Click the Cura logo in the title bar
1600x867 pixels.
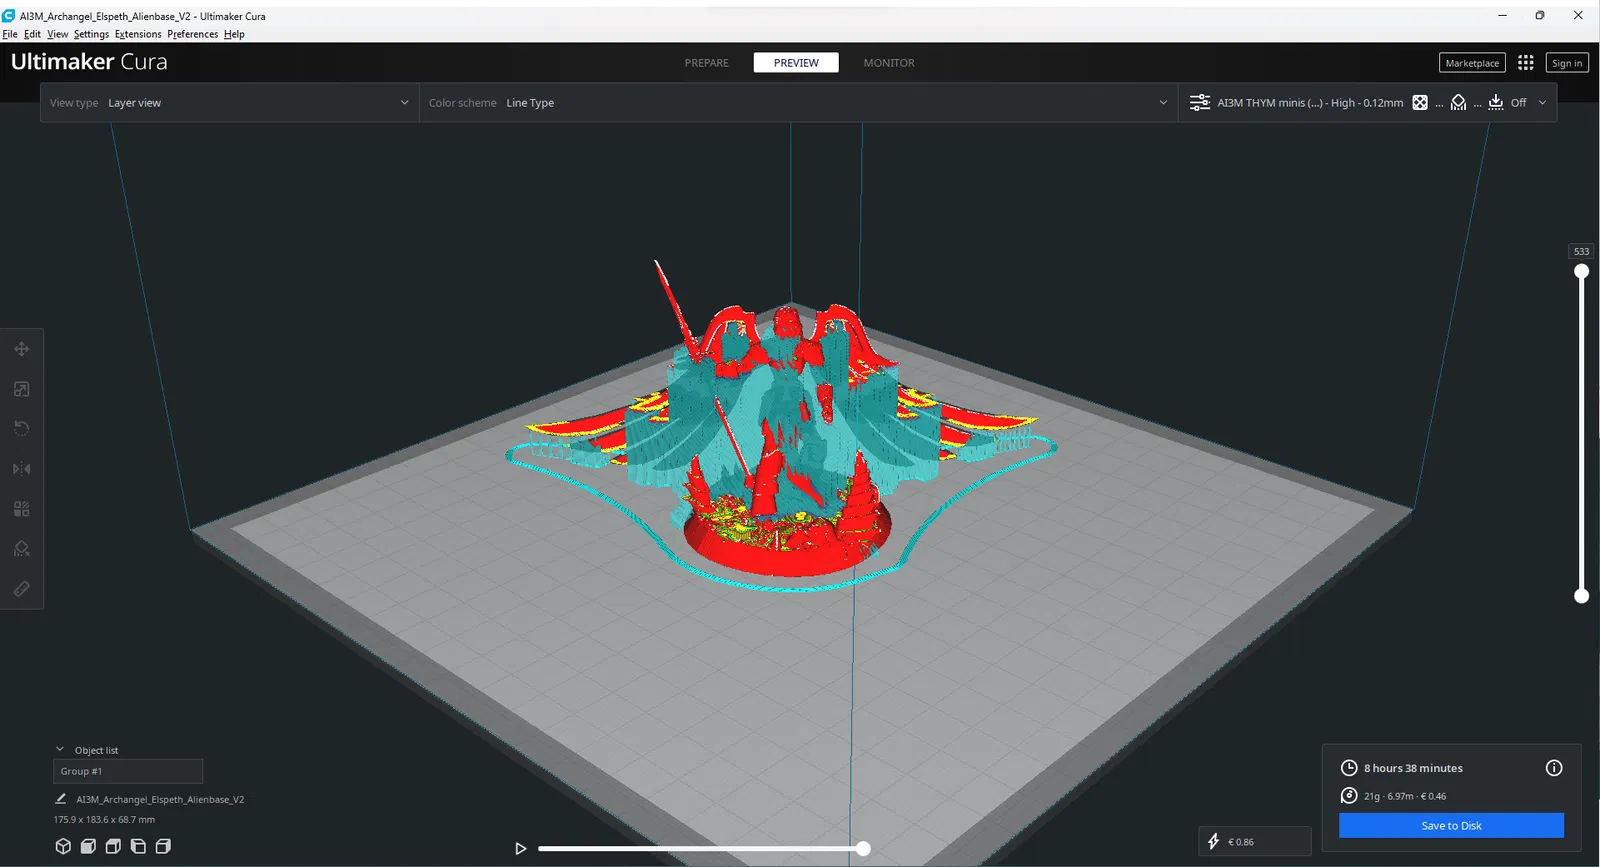click(9, 16)
